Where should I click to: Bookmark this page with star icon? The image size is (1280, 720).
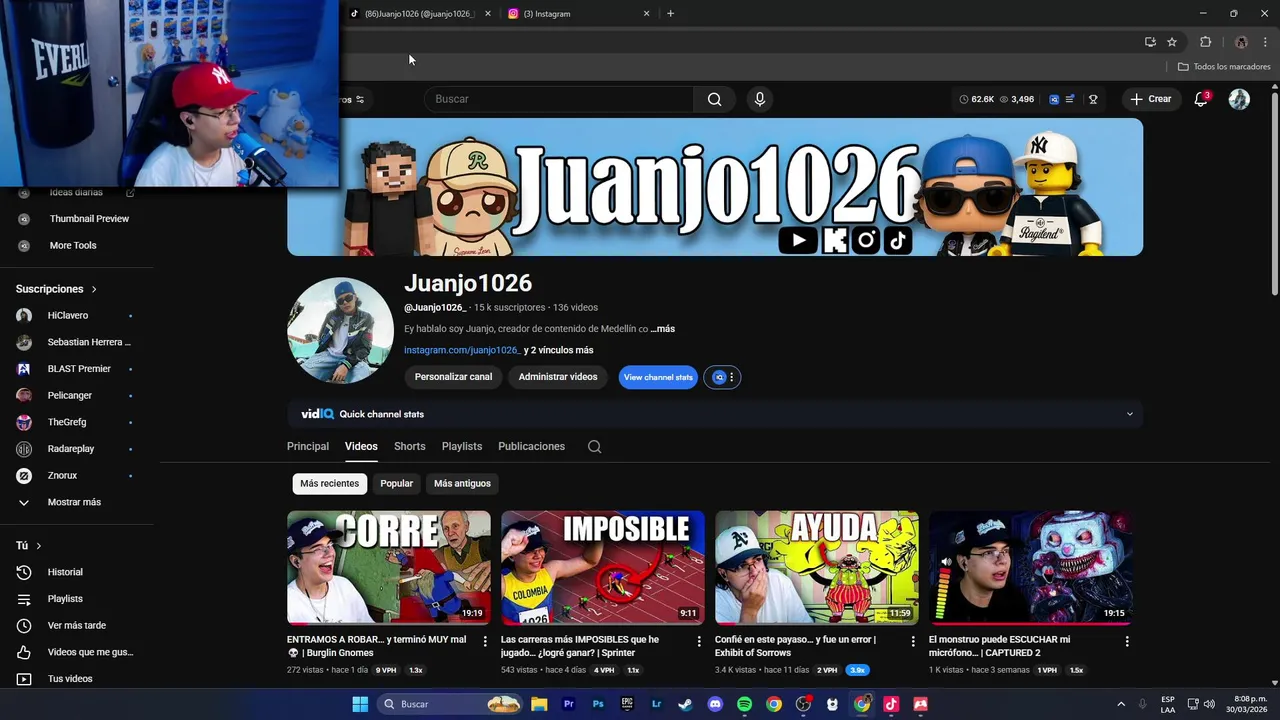(x=1172, y=42)
